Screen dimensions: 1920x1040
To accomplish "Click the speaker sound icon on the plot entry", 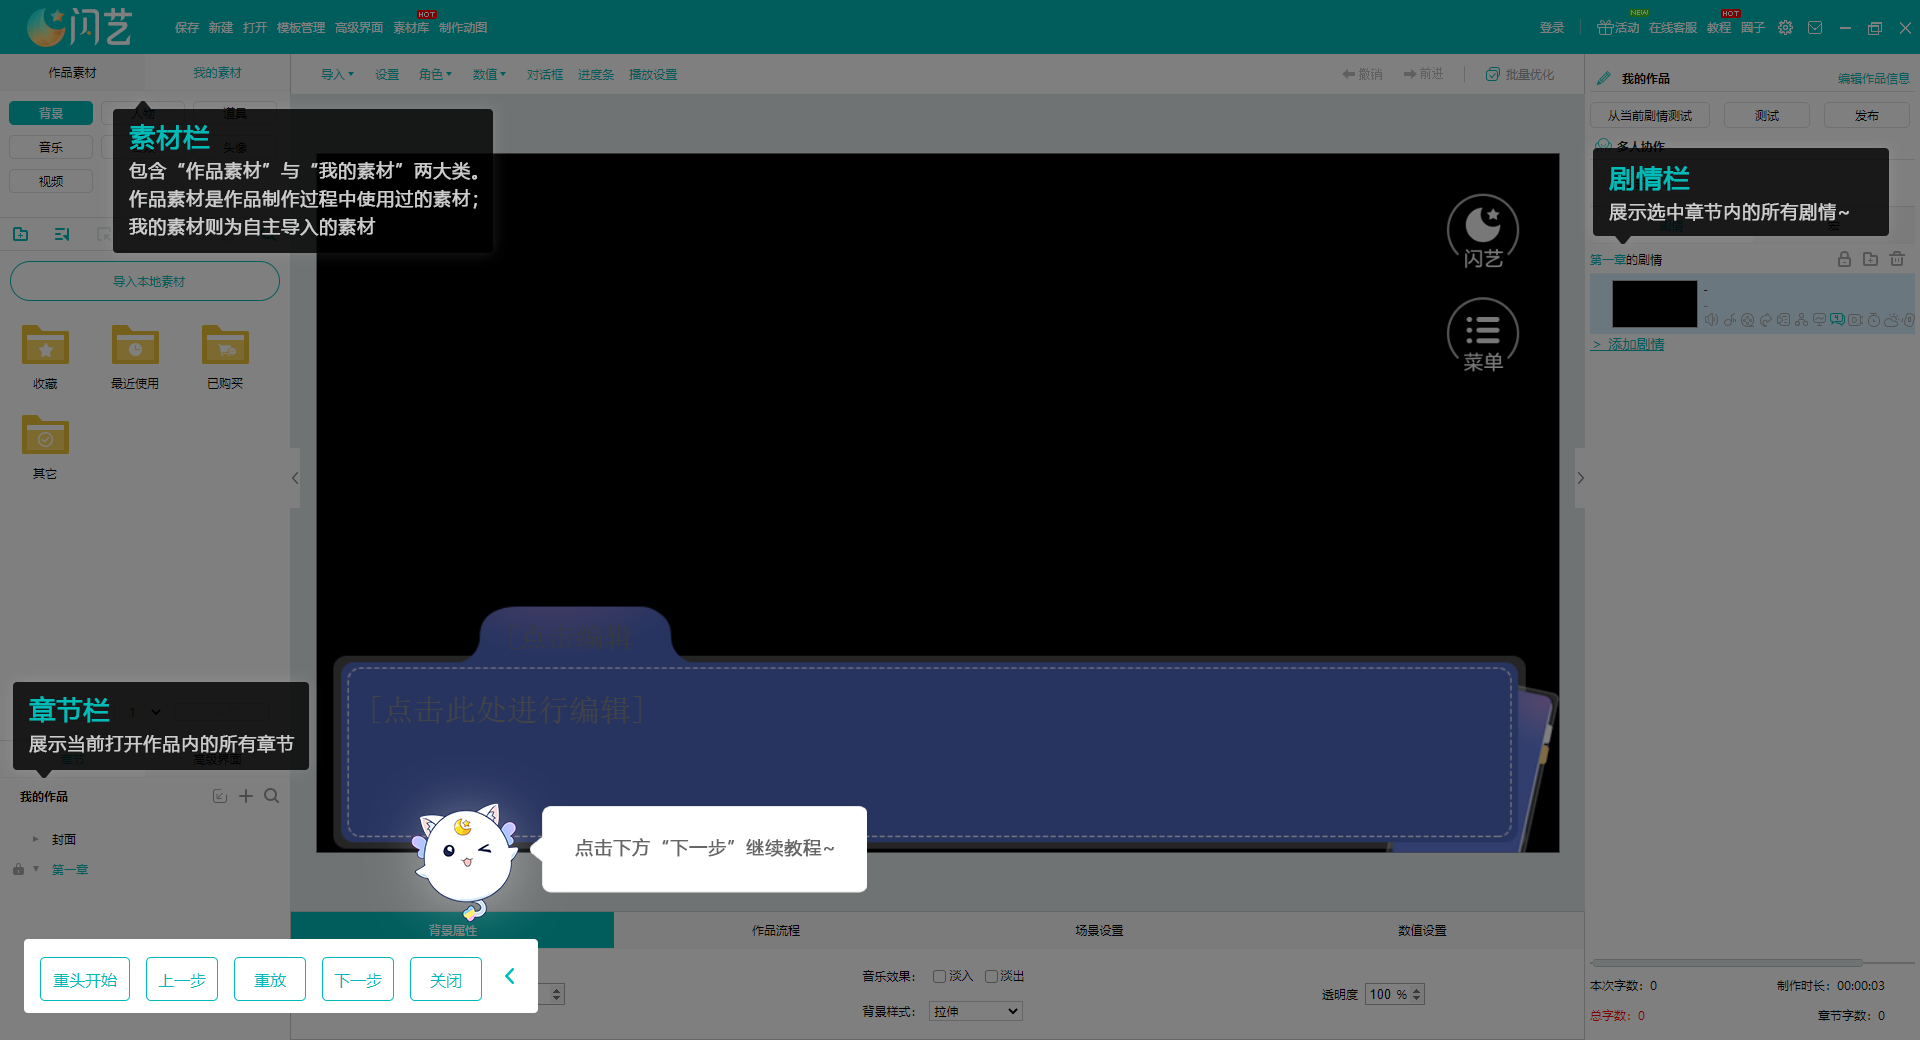I will [x=1712, y=321].
